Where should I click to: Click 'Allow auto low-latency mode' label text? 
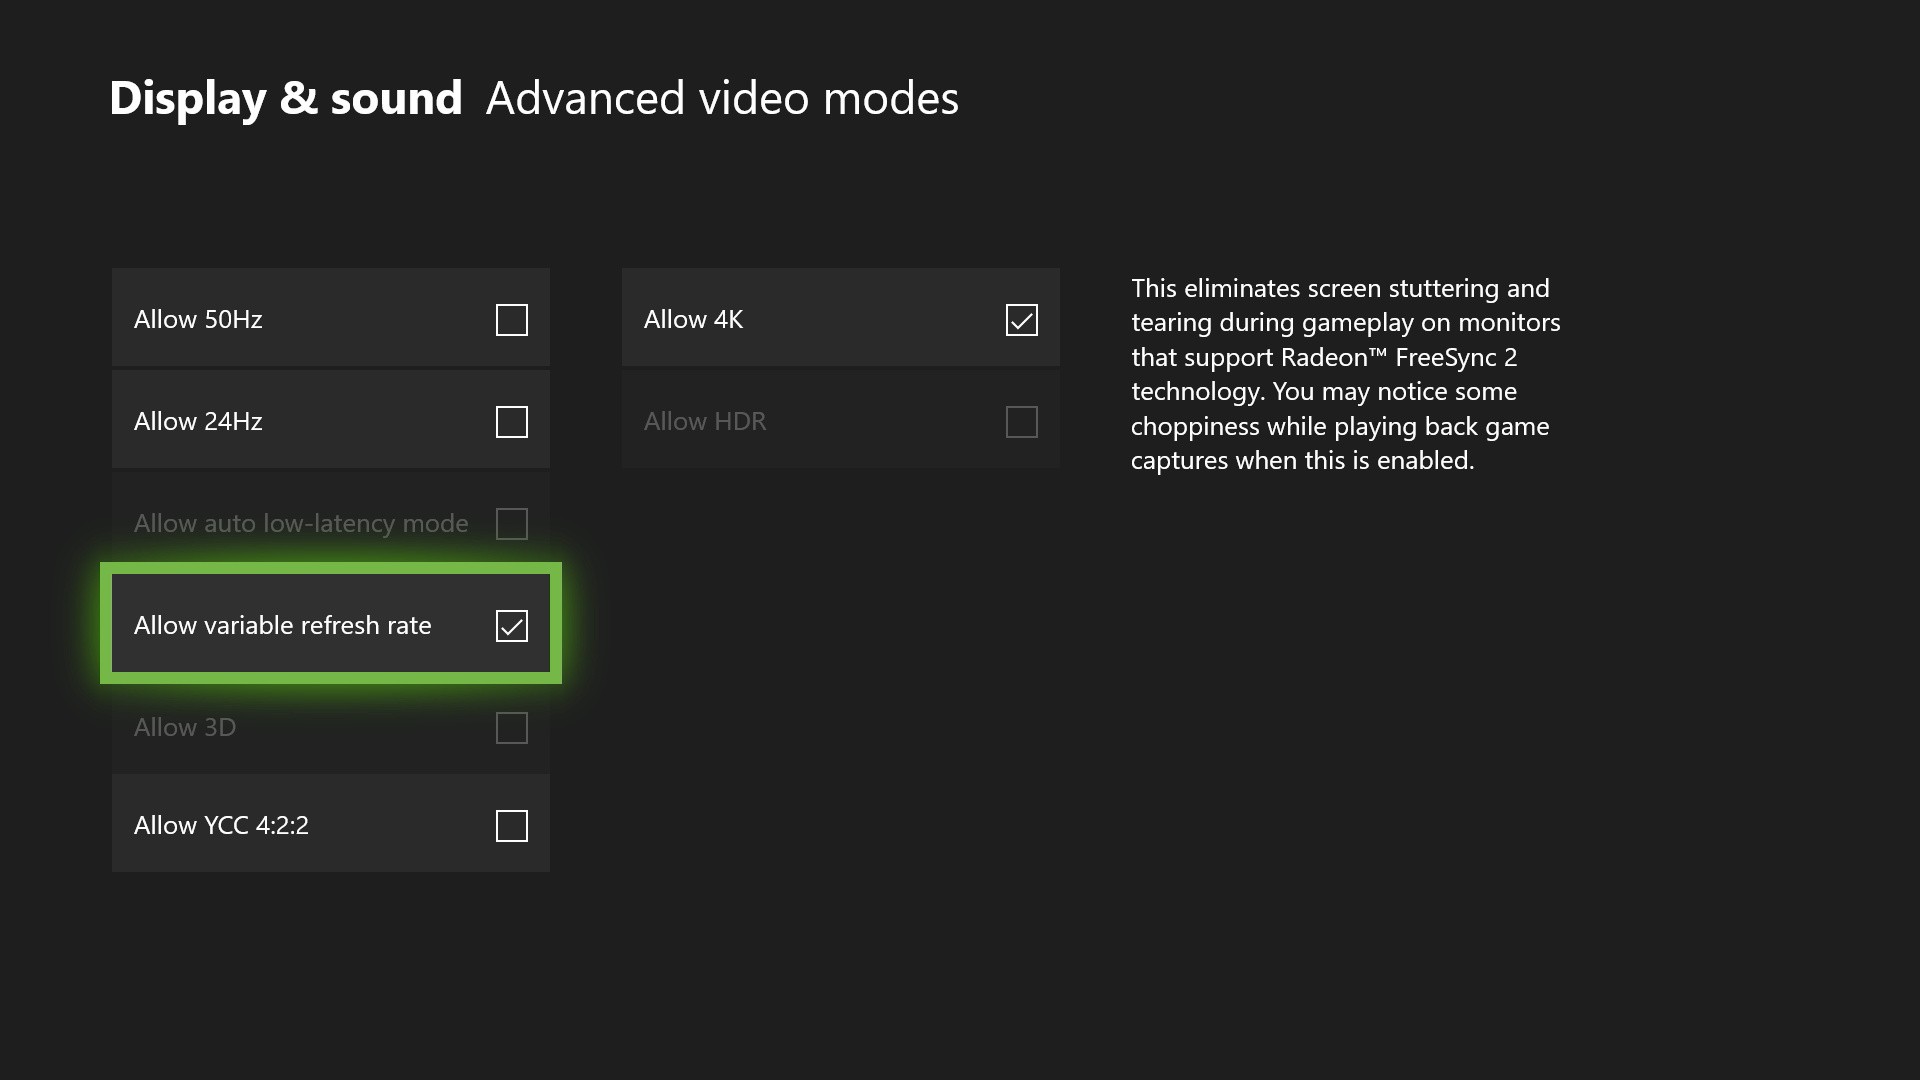pos(301,524)
